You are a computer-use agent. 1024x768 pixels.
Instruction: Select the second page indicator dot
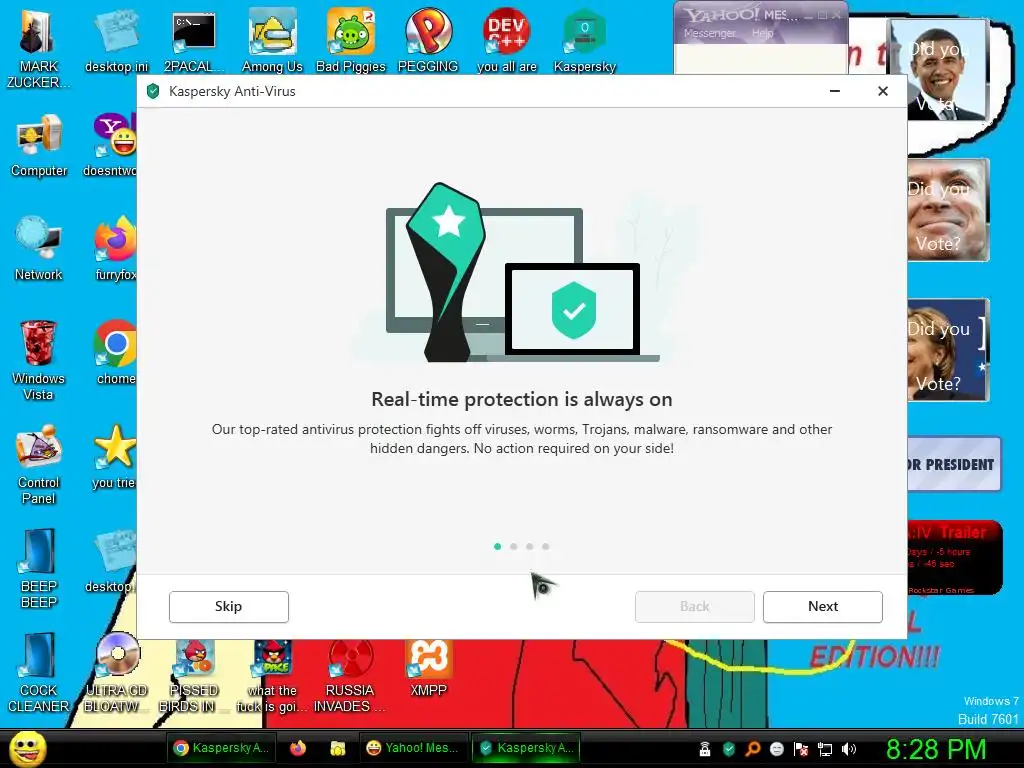(513, 547)
